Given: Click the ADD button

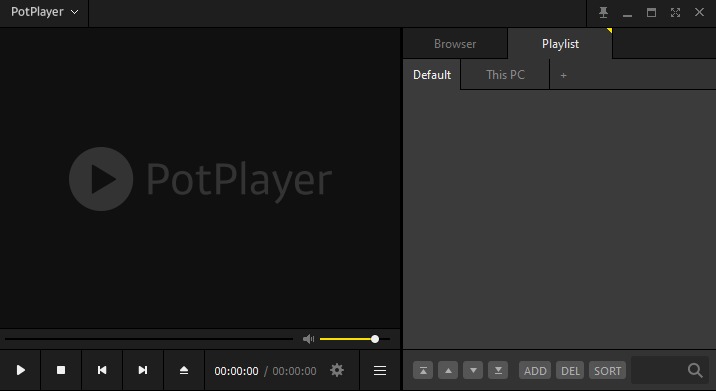Looking at the screenshot, I should (x=535, y=370).
